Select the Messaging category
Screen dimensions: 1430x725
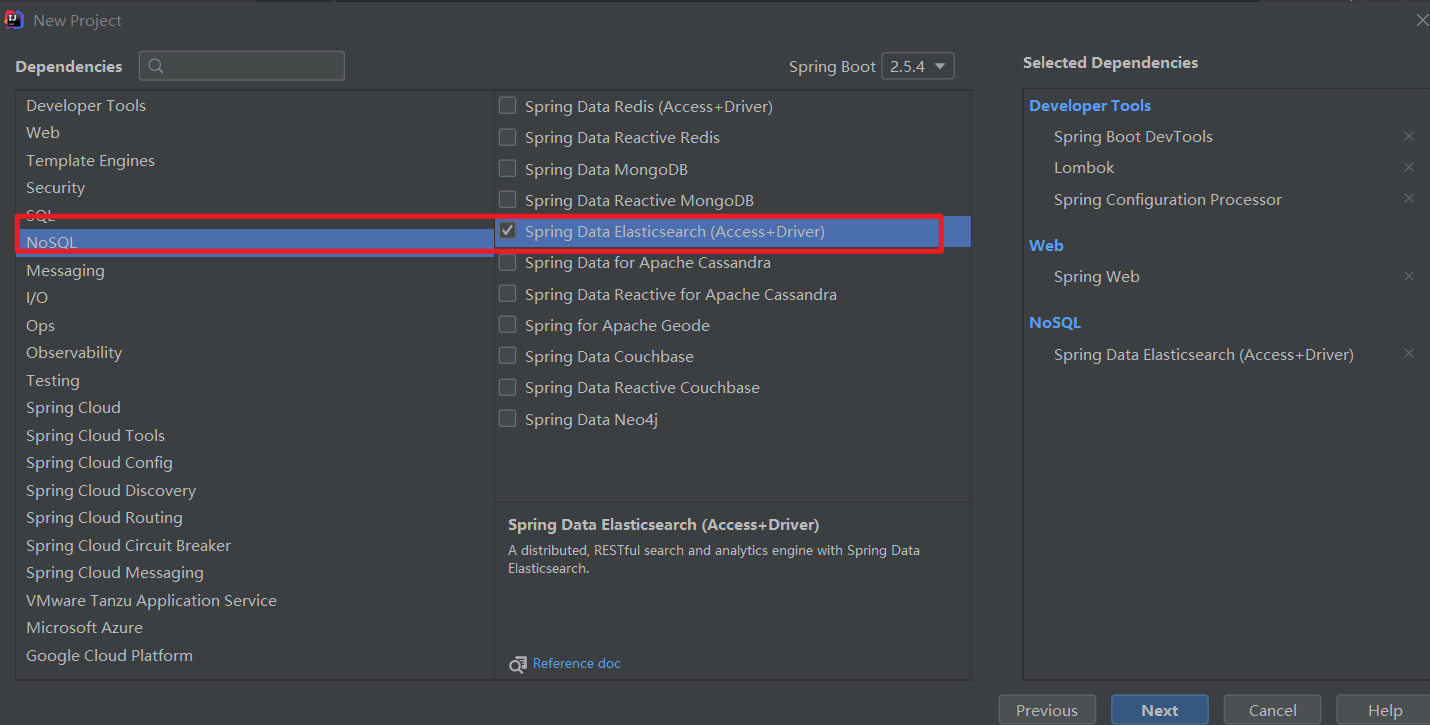pos(65,271)
